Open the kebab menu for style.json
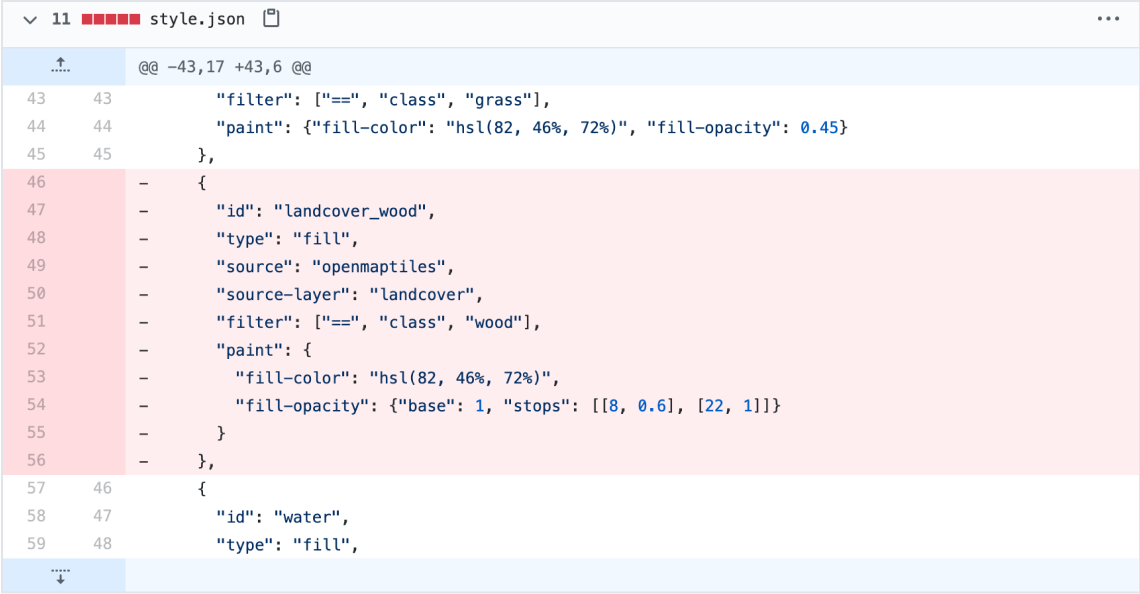Viewport: 1140px width, 594px height. point(1107,18)
